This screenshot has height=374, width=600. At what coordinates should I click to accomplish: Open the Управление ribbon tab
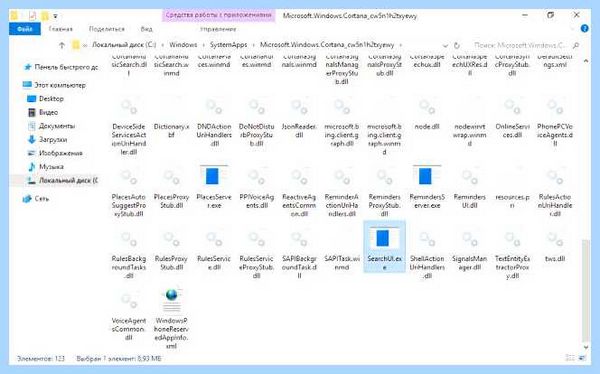point(218,29)
